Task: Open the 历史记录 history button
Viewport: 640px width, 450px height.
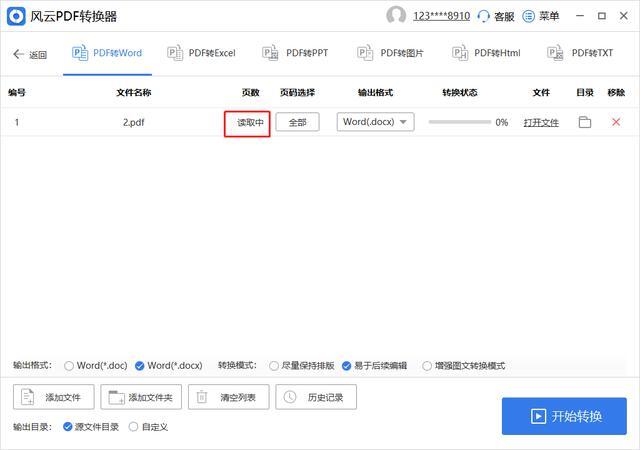Action: [x=316, y=397]
